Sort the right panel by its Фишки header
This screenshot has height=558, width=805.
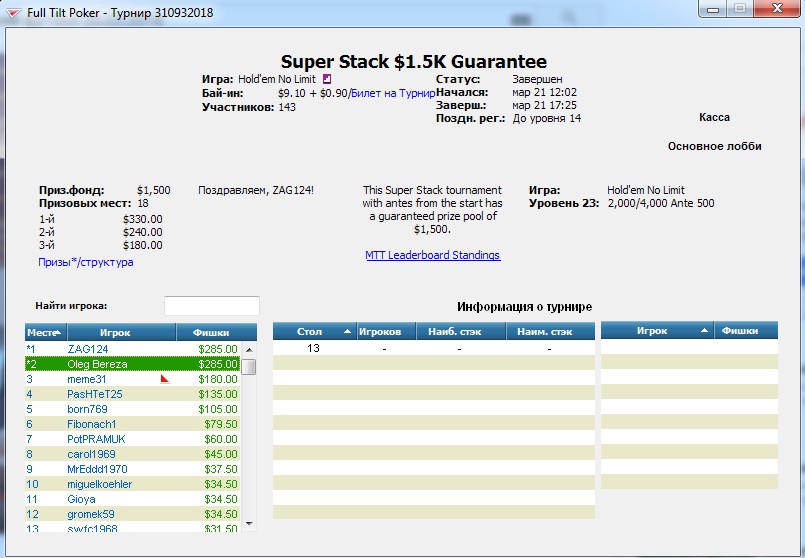click(x=746, y=331)
